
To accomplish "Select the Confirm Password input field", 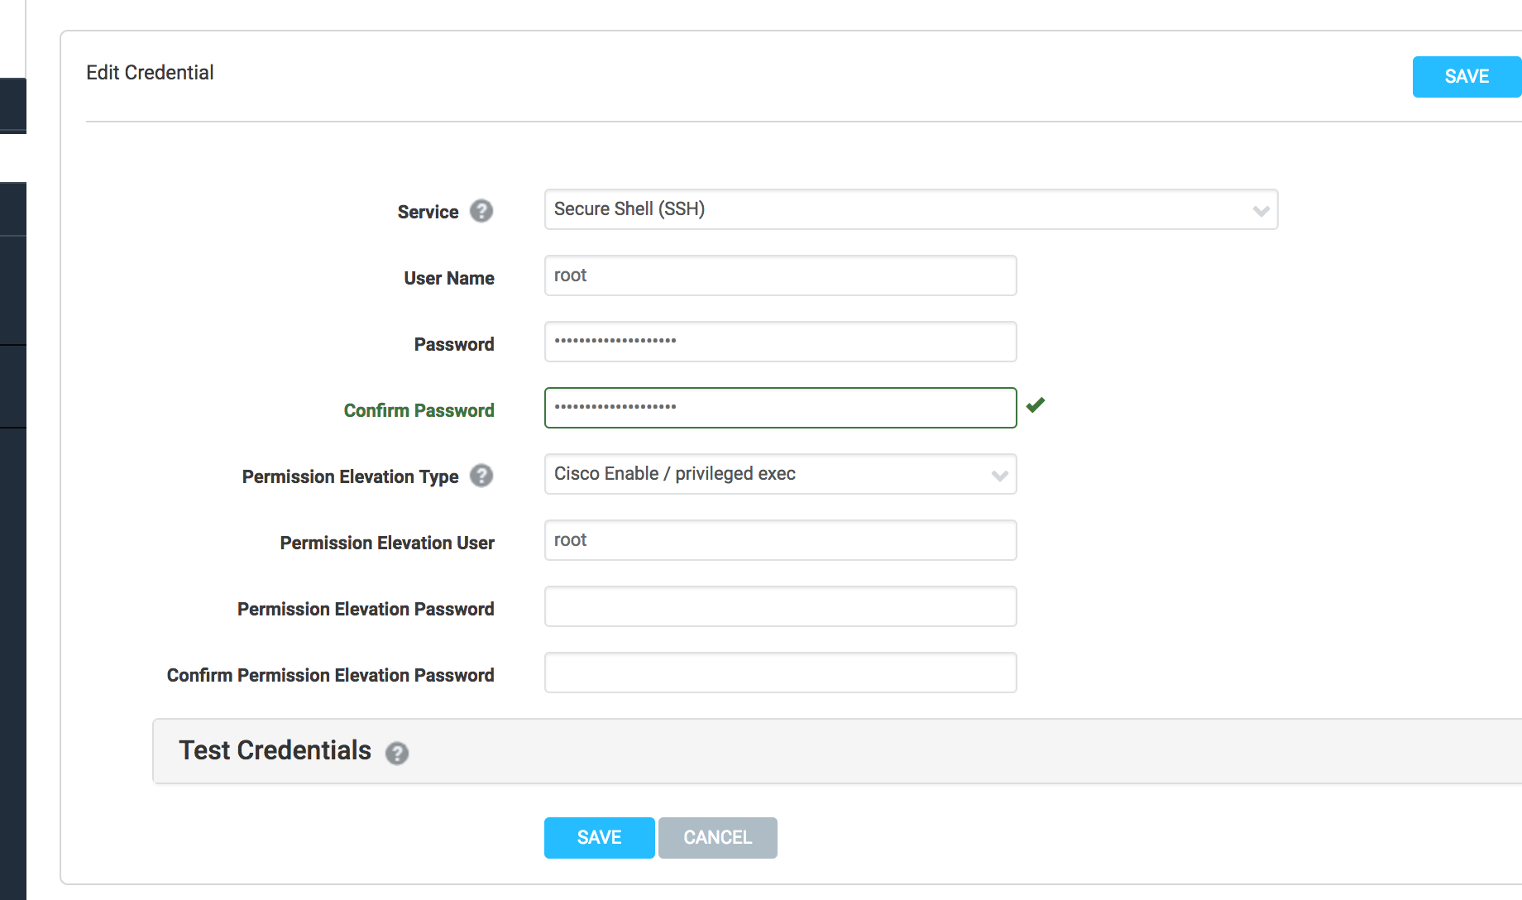I will (780, 408).
